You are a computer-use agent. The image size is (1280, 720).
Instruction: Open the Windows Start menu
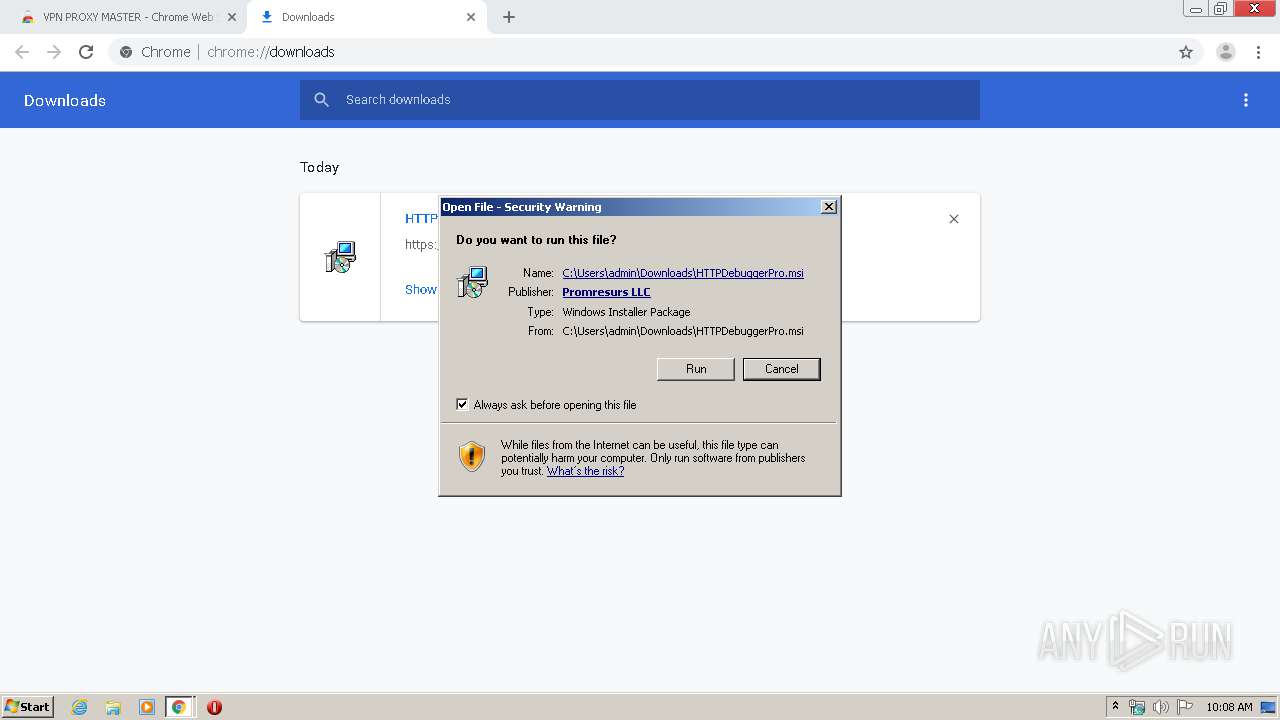click(x=28, y=706)
